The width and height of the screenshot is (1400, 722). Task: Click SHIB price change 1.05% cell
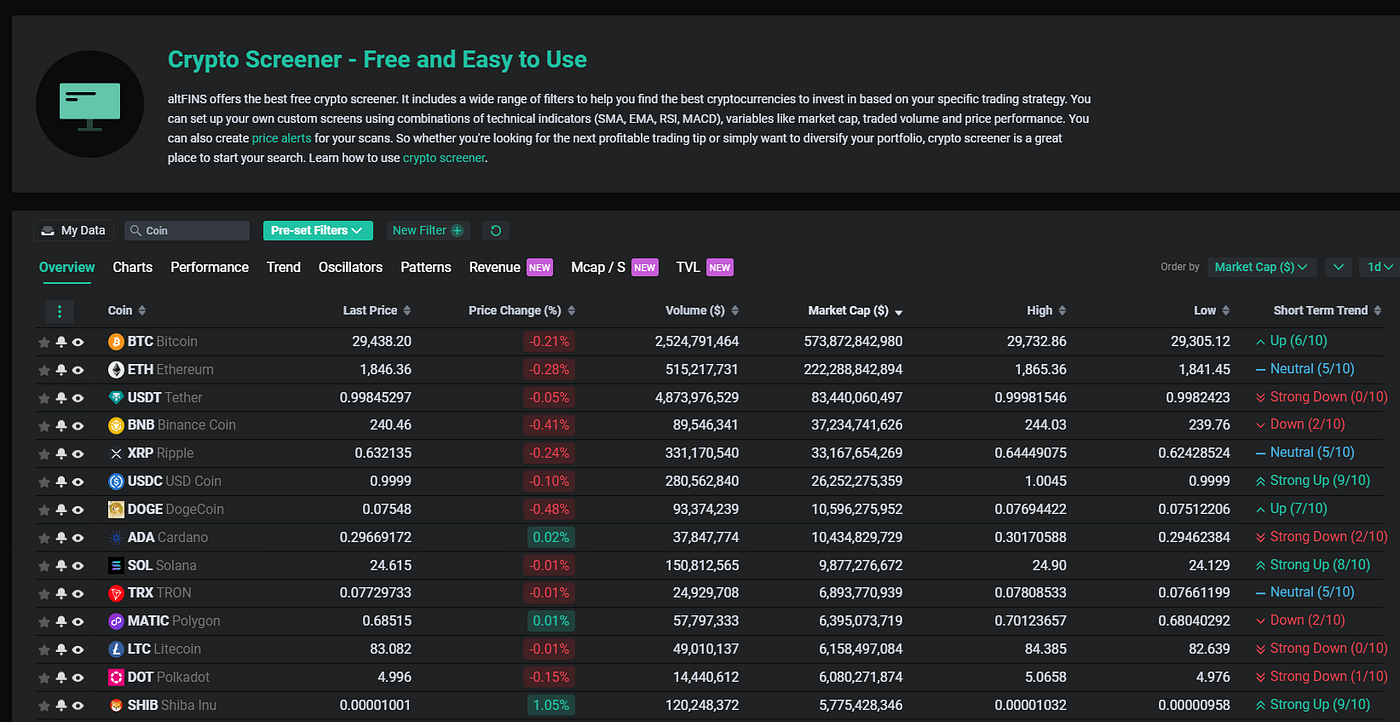(550, 705)
